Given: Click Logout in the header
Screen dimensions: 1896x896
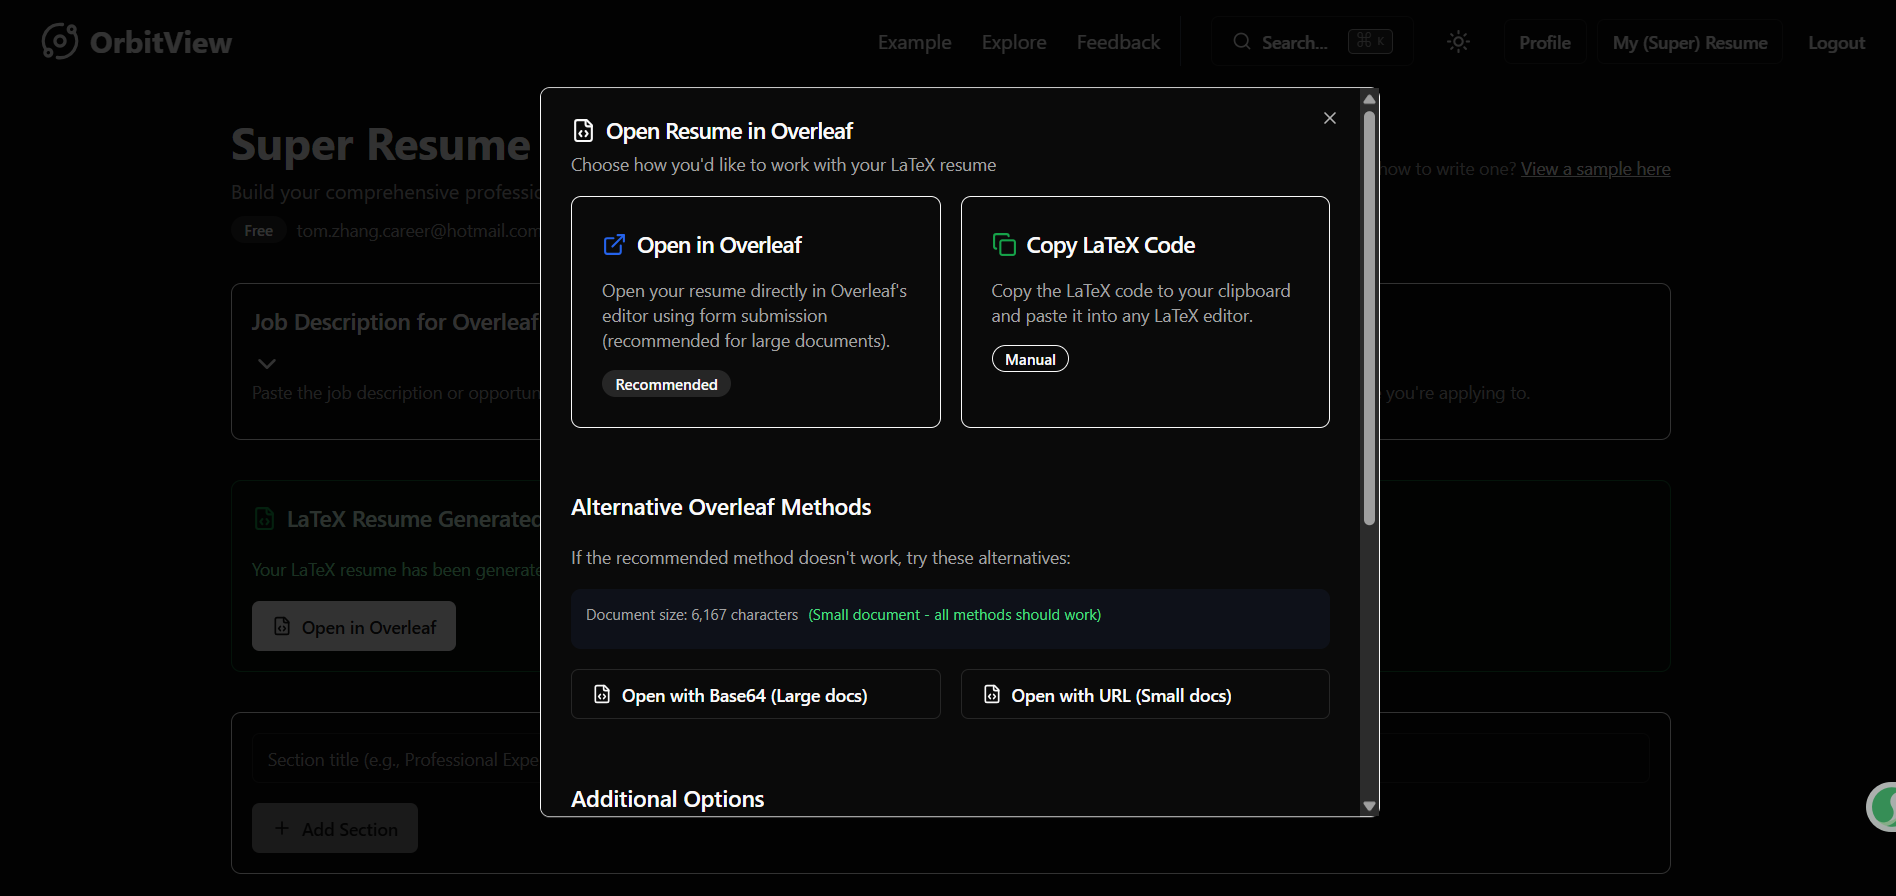Looking at the screenshot, I should pos(1836,42).
